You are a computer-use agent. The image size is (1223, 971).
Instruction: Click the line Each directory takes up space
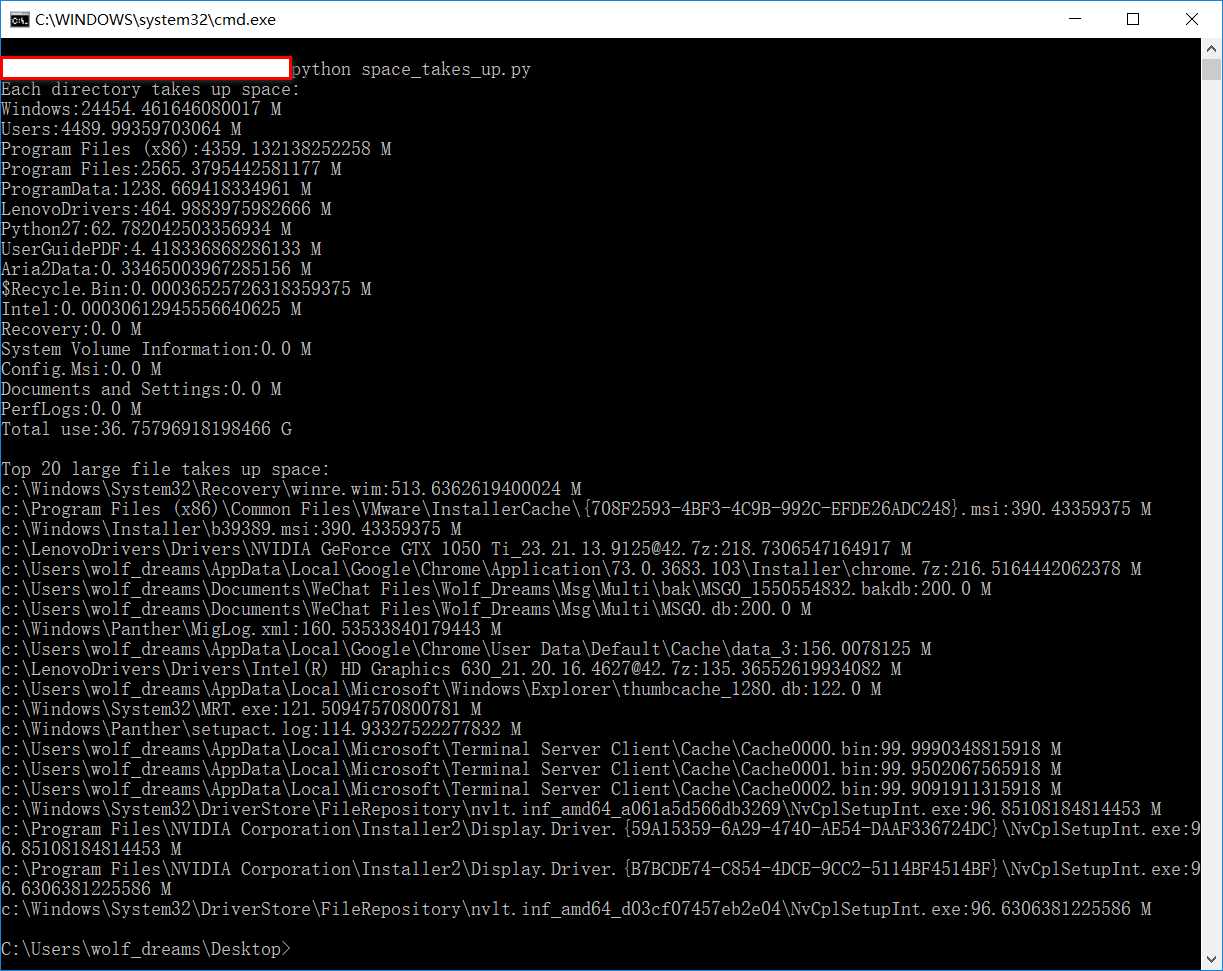[x=150, y=89]
